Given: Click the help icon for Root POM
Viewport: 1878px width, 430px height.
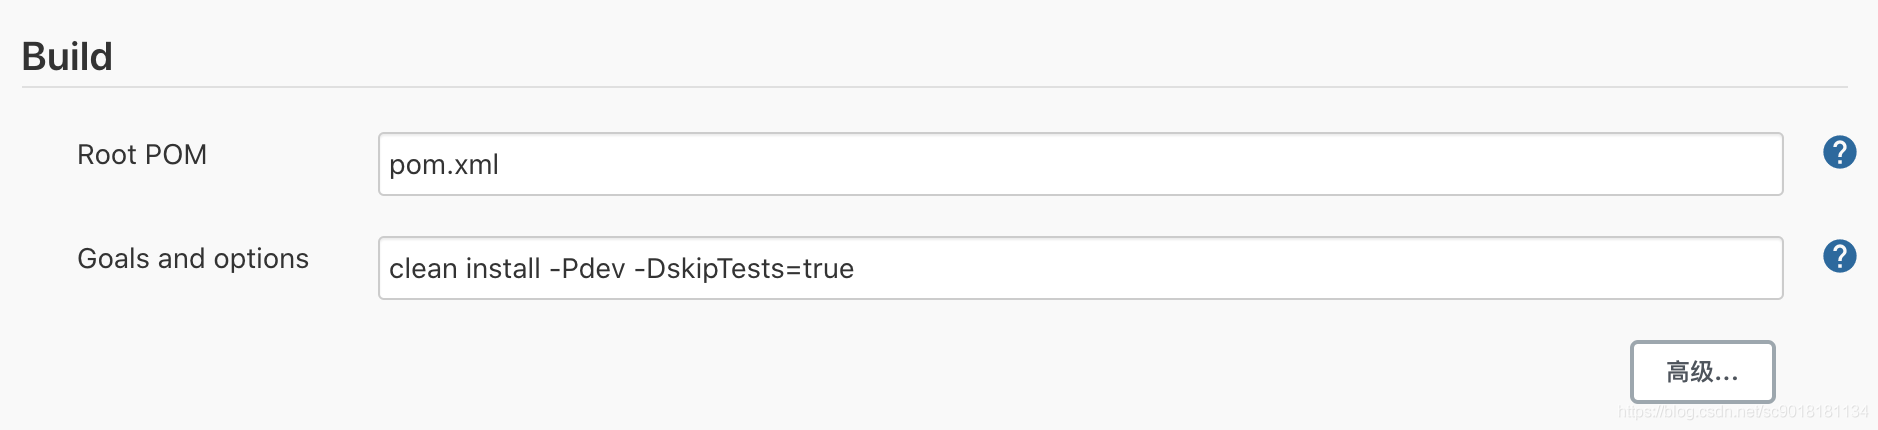Looking at the screenshot, I should pos(1839,153).
